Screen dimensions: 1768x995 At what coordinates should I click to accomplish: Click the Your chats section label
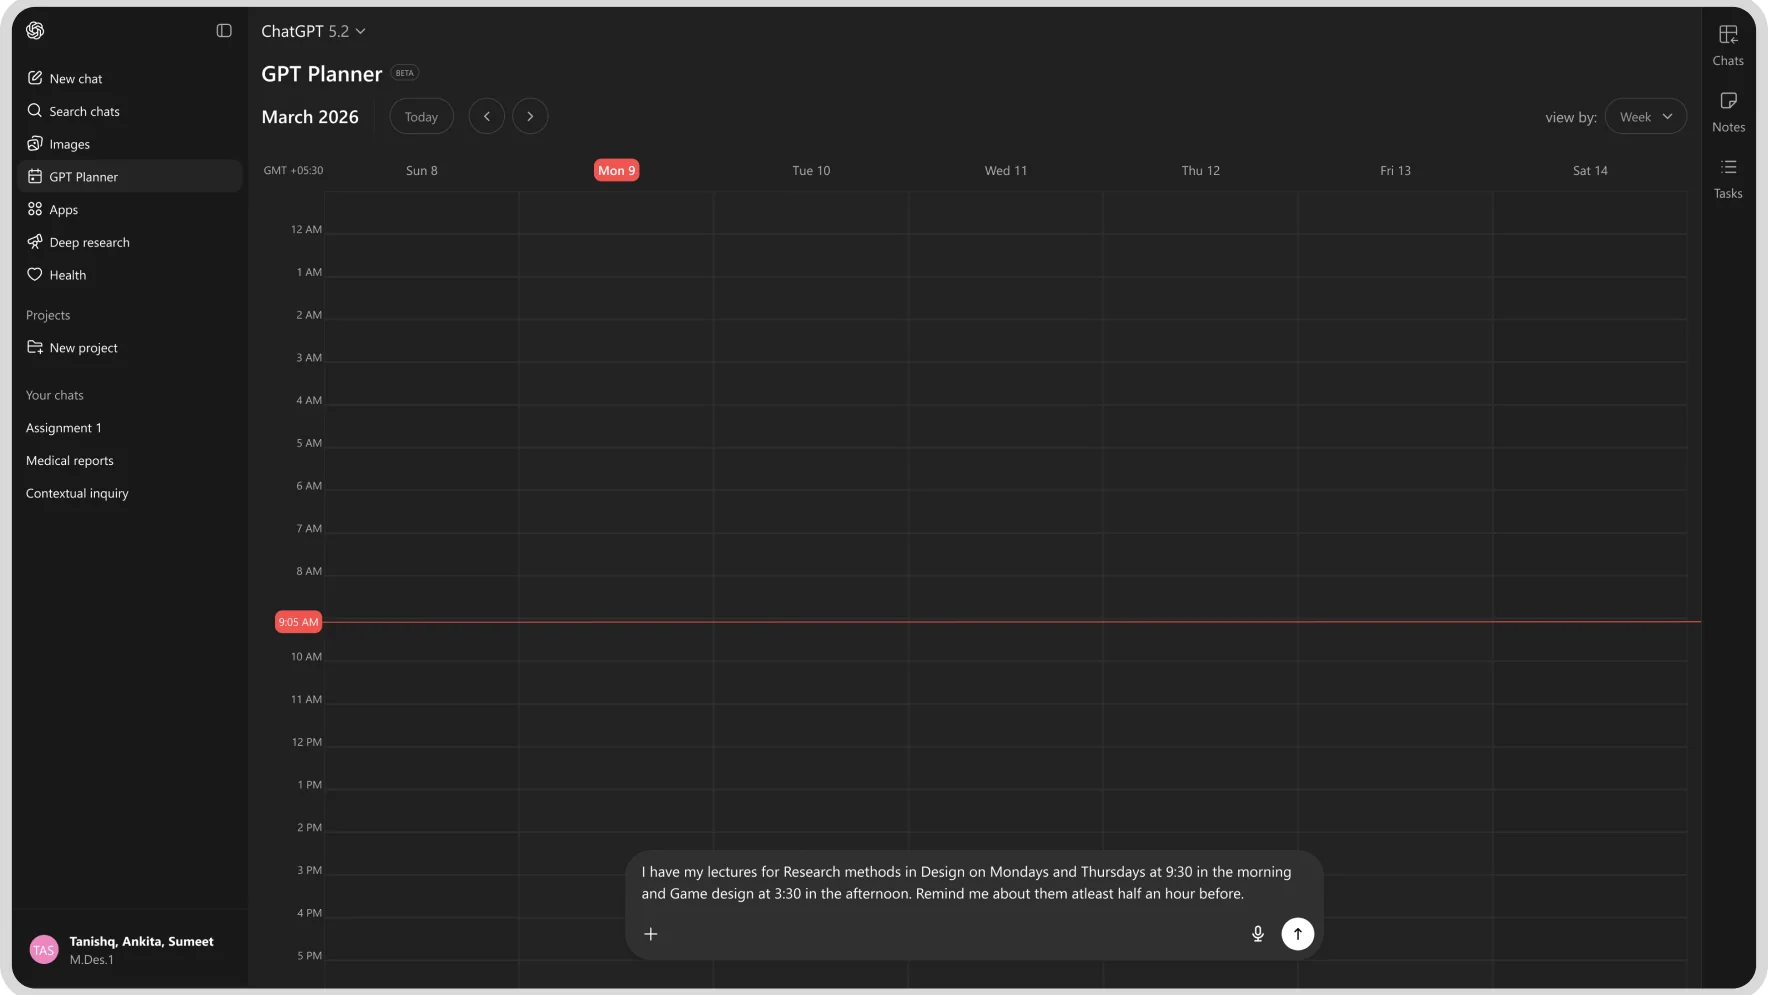pyautogui.click(x=55, y=395)
